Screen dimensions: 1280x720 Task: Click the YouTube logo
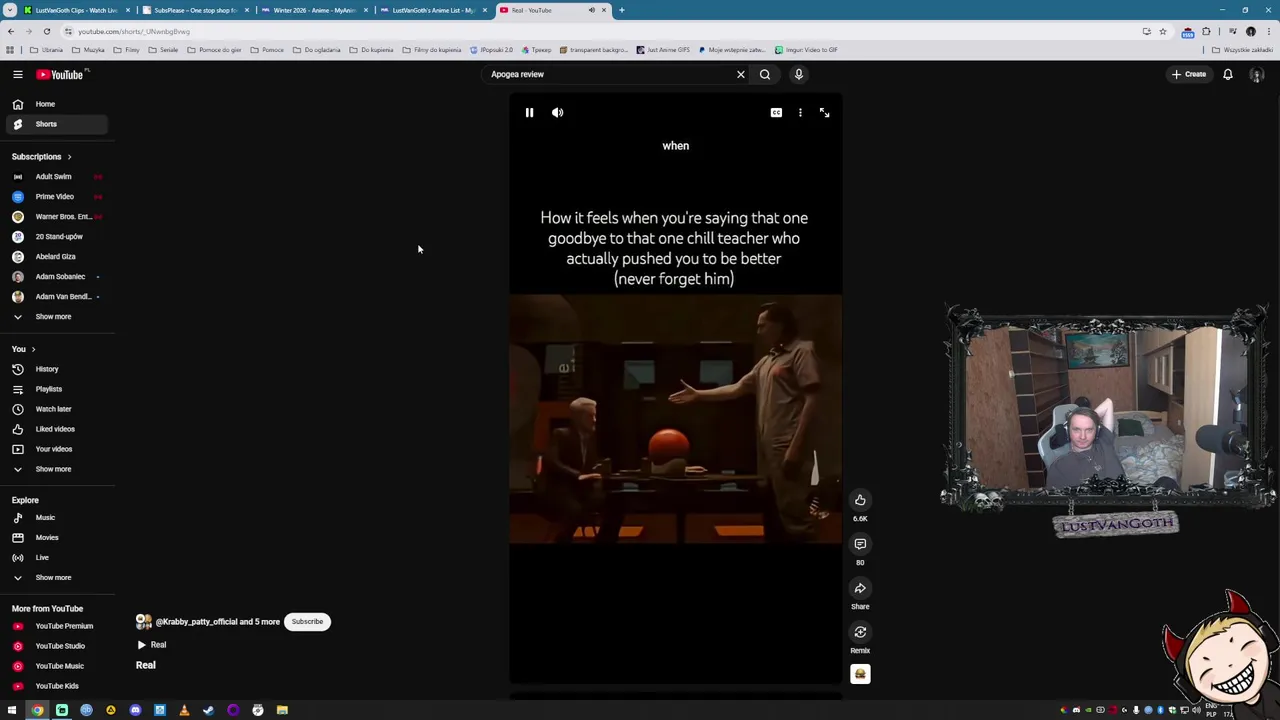click(x=62, y=74)
